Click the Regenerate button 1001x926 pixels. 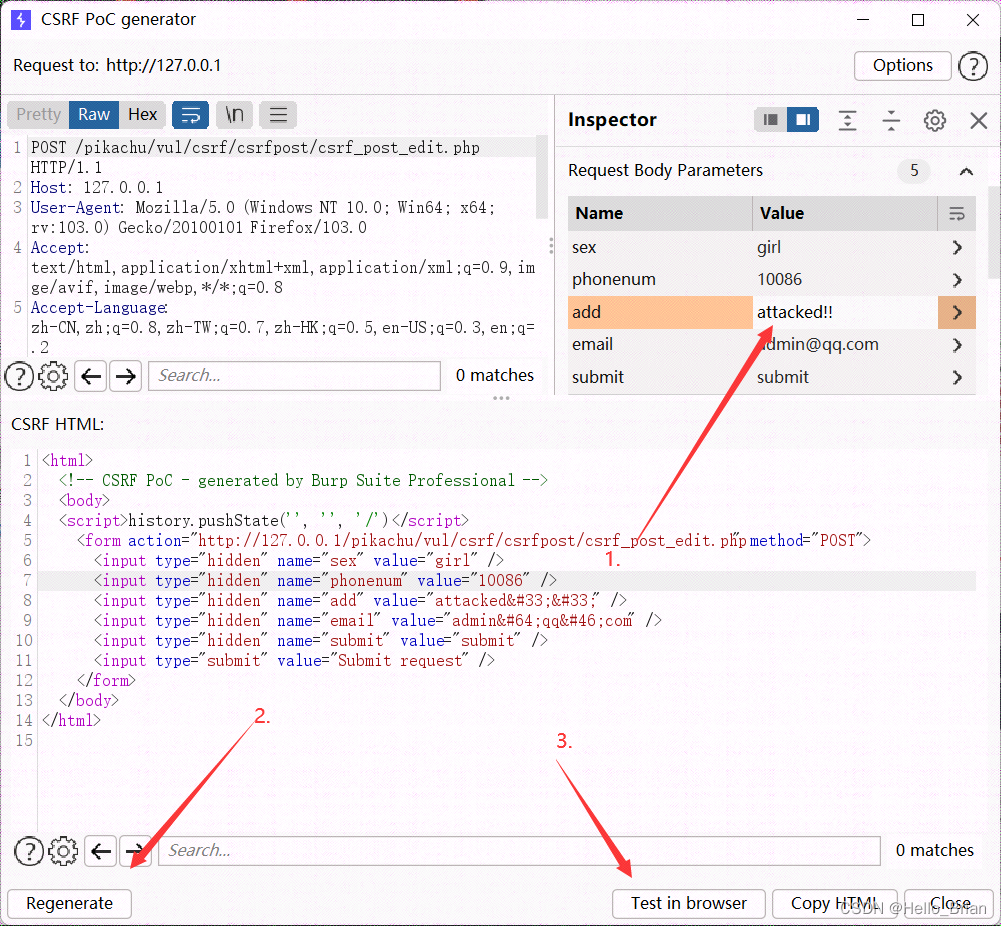(x=70, y=904)
